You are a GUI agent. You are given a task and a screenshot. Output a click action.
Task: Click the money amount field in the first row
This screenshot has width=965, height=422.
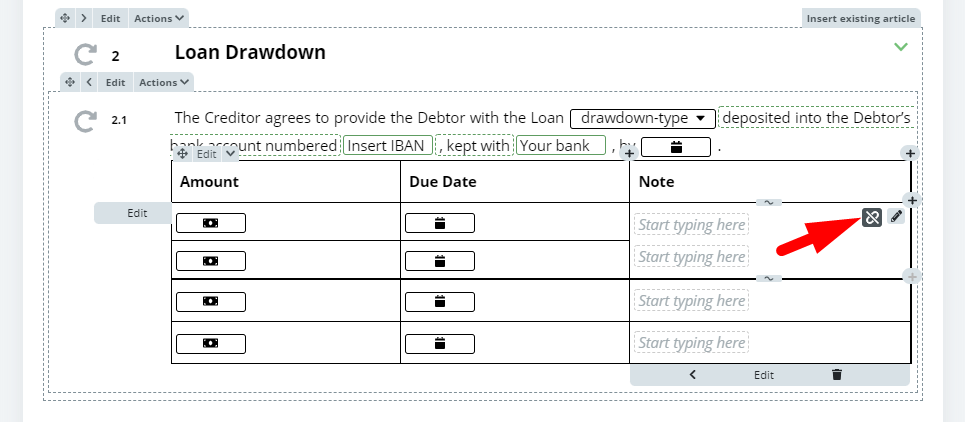pyautogui.click(x=210, y=223)
